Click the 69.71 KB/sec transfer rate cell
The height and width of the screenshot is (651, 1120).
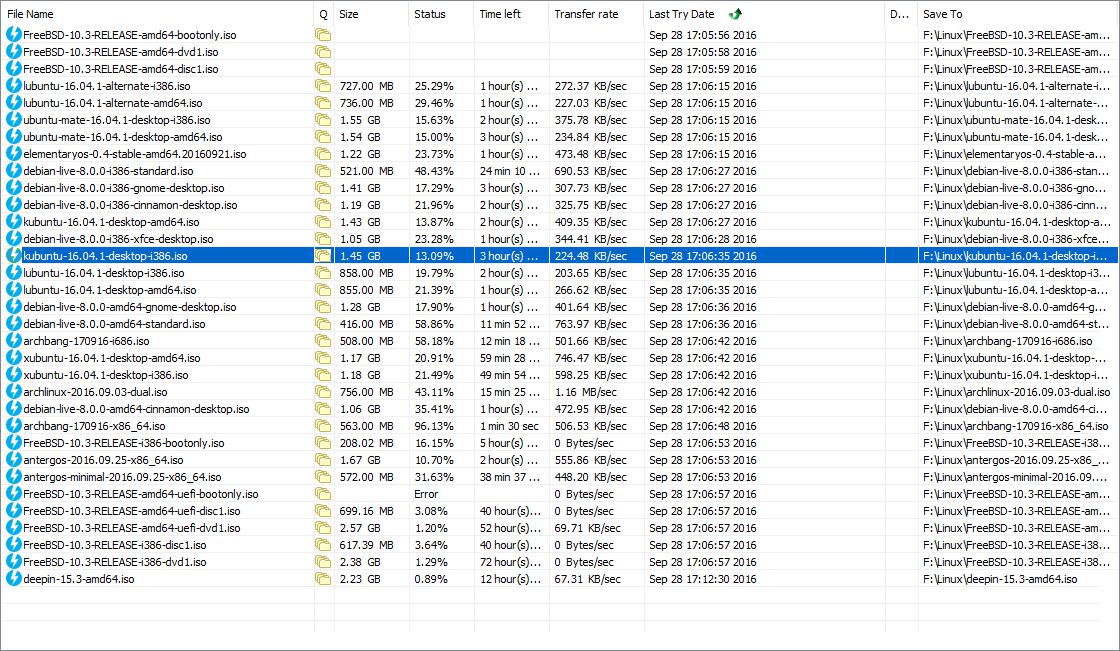tap(588, 527)
